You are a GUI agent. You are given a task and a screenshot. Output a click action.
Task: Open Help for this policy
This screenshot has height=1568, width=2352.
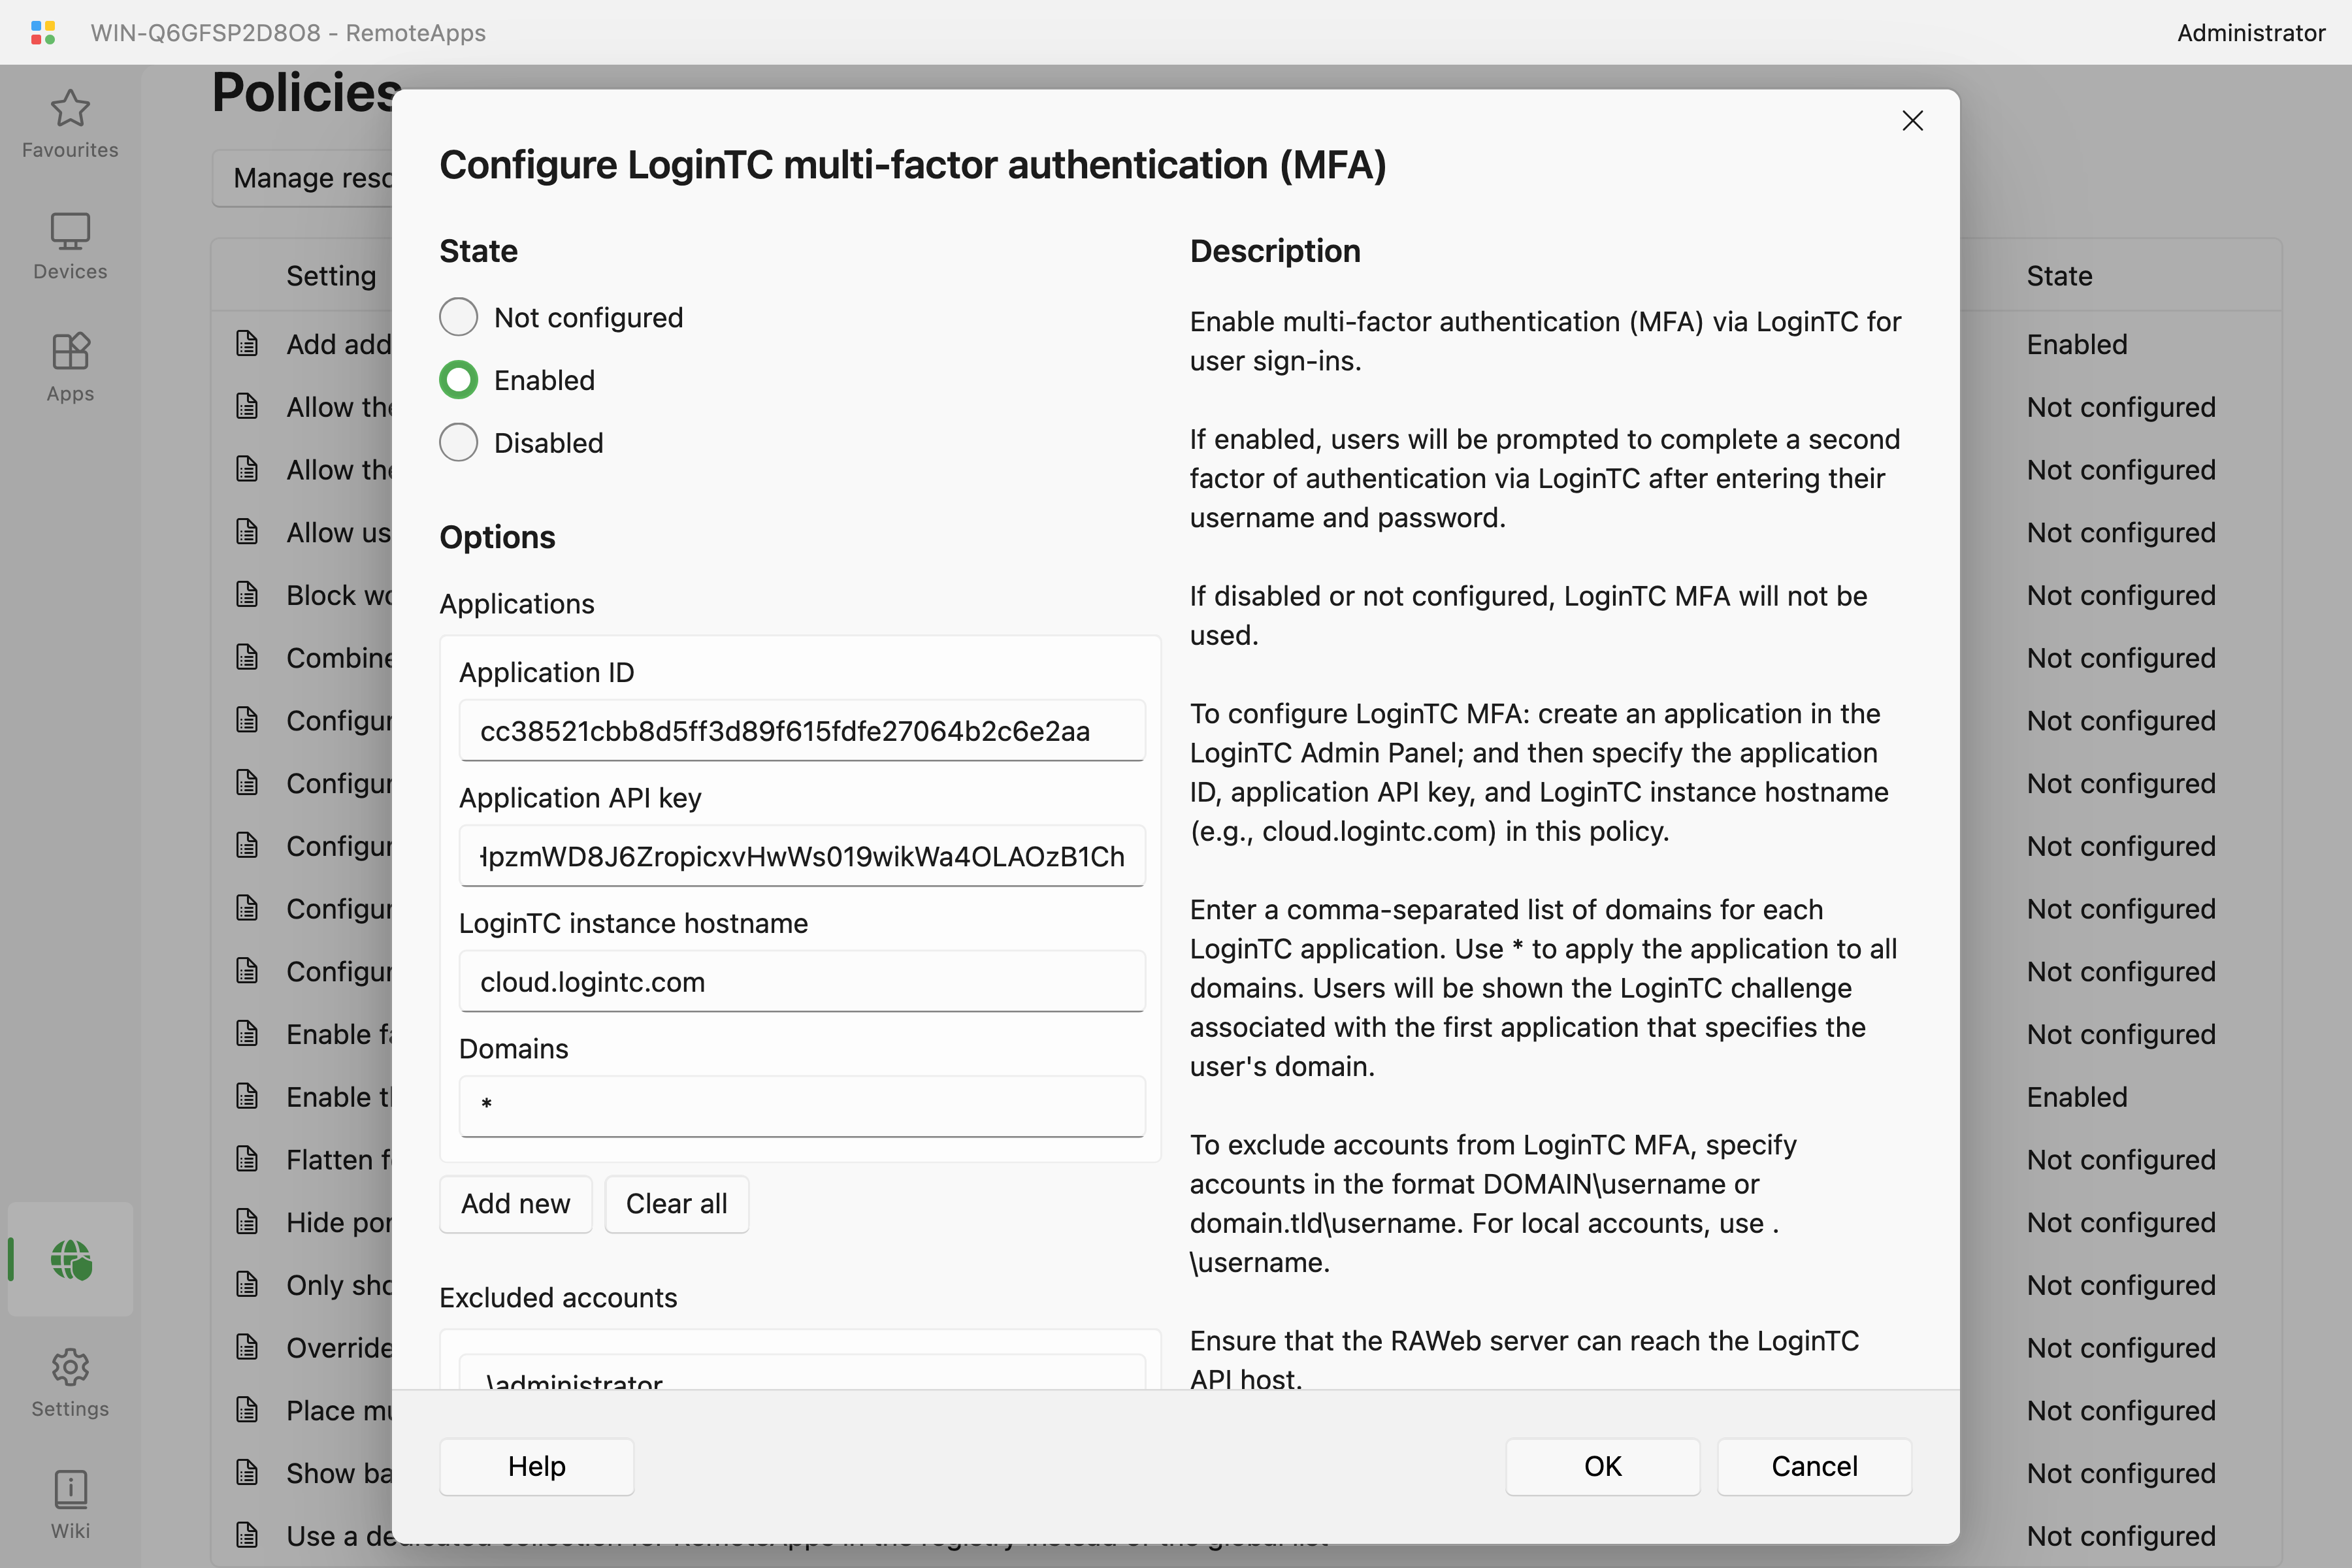[536, 1466]
